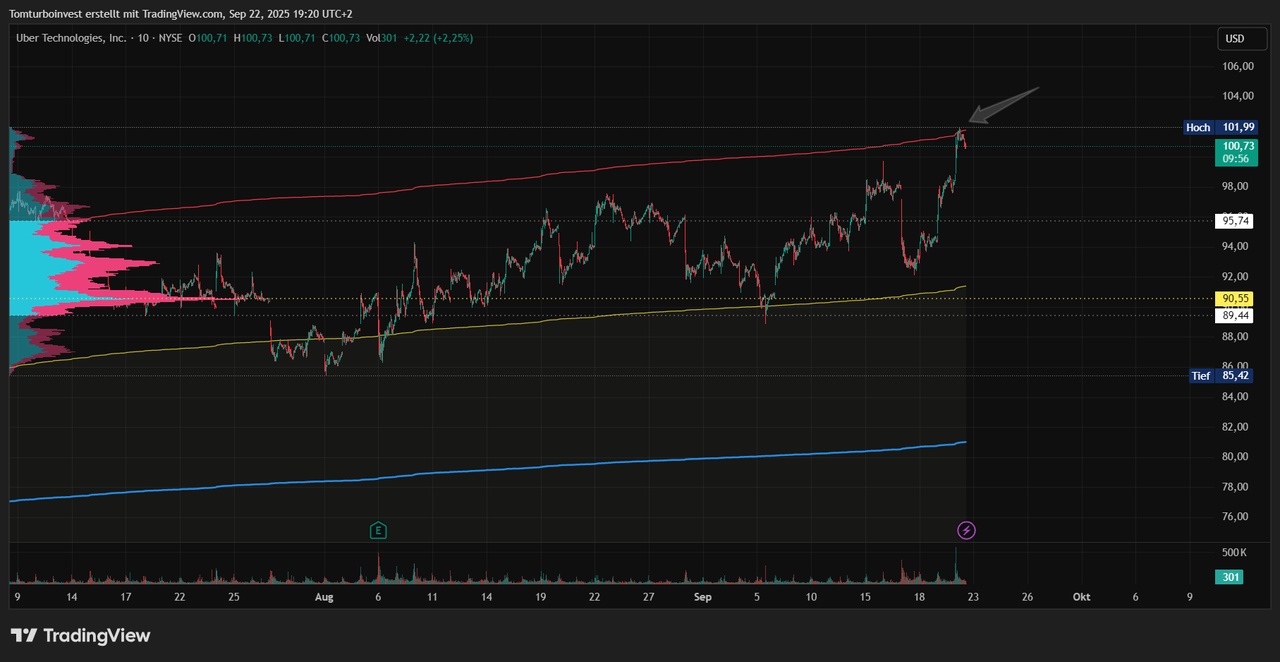Click the yellow 90,55 price label
1280x662 pixels.
pyautogui.click(x=1235, y=298)
